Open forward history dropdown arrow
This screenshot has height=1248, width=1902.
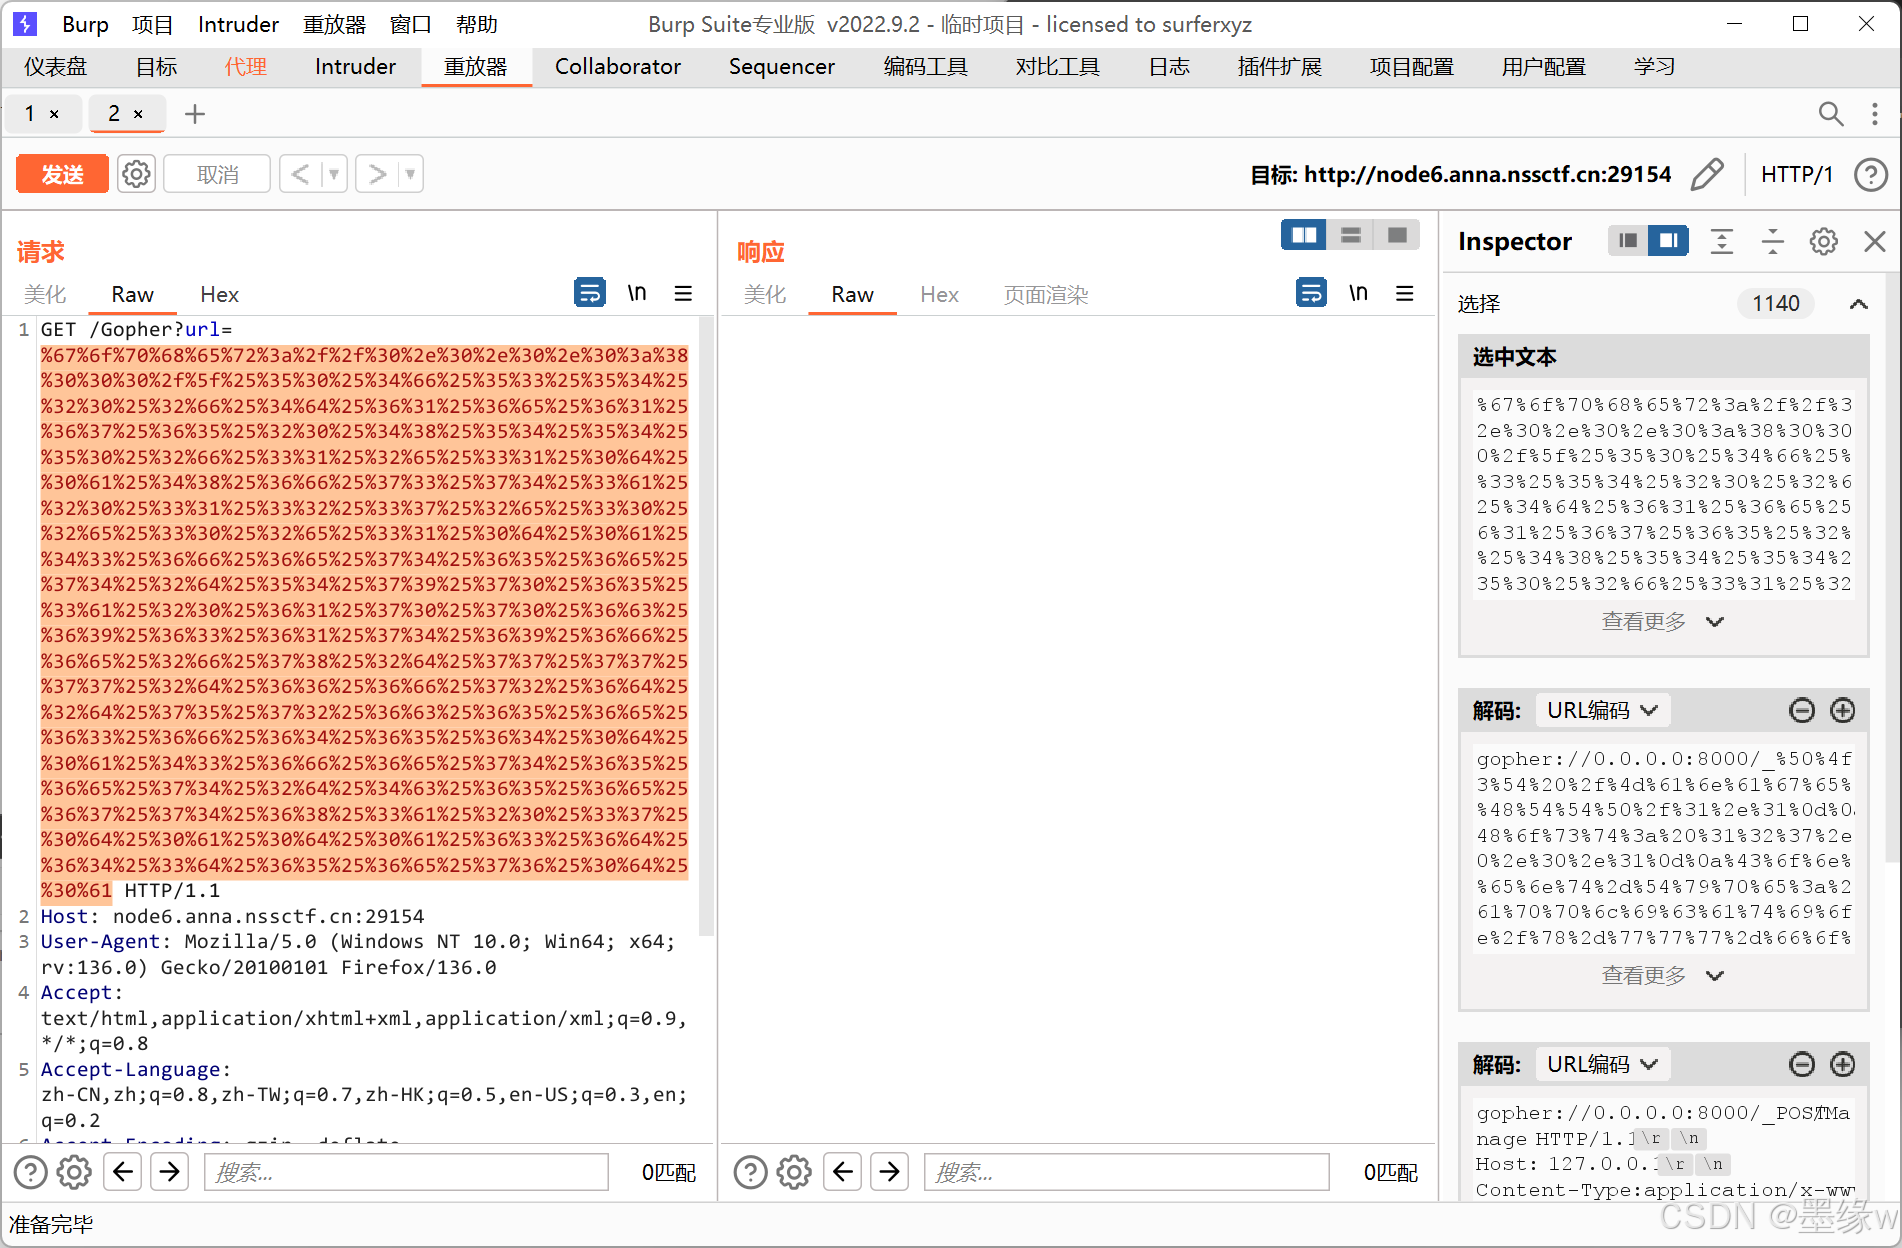click(x=410, y=174)
